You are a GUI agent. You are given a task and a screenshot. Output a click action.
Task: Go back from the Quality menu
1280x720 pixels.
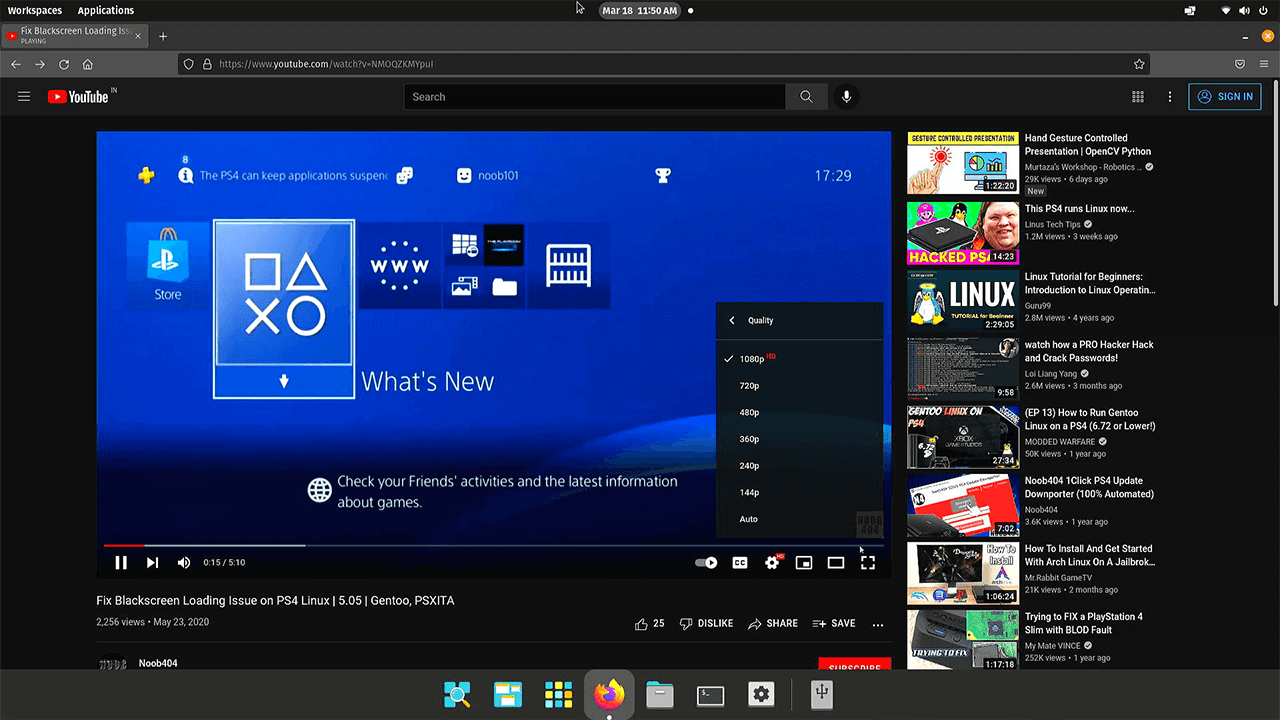click(x=732, y=320)
